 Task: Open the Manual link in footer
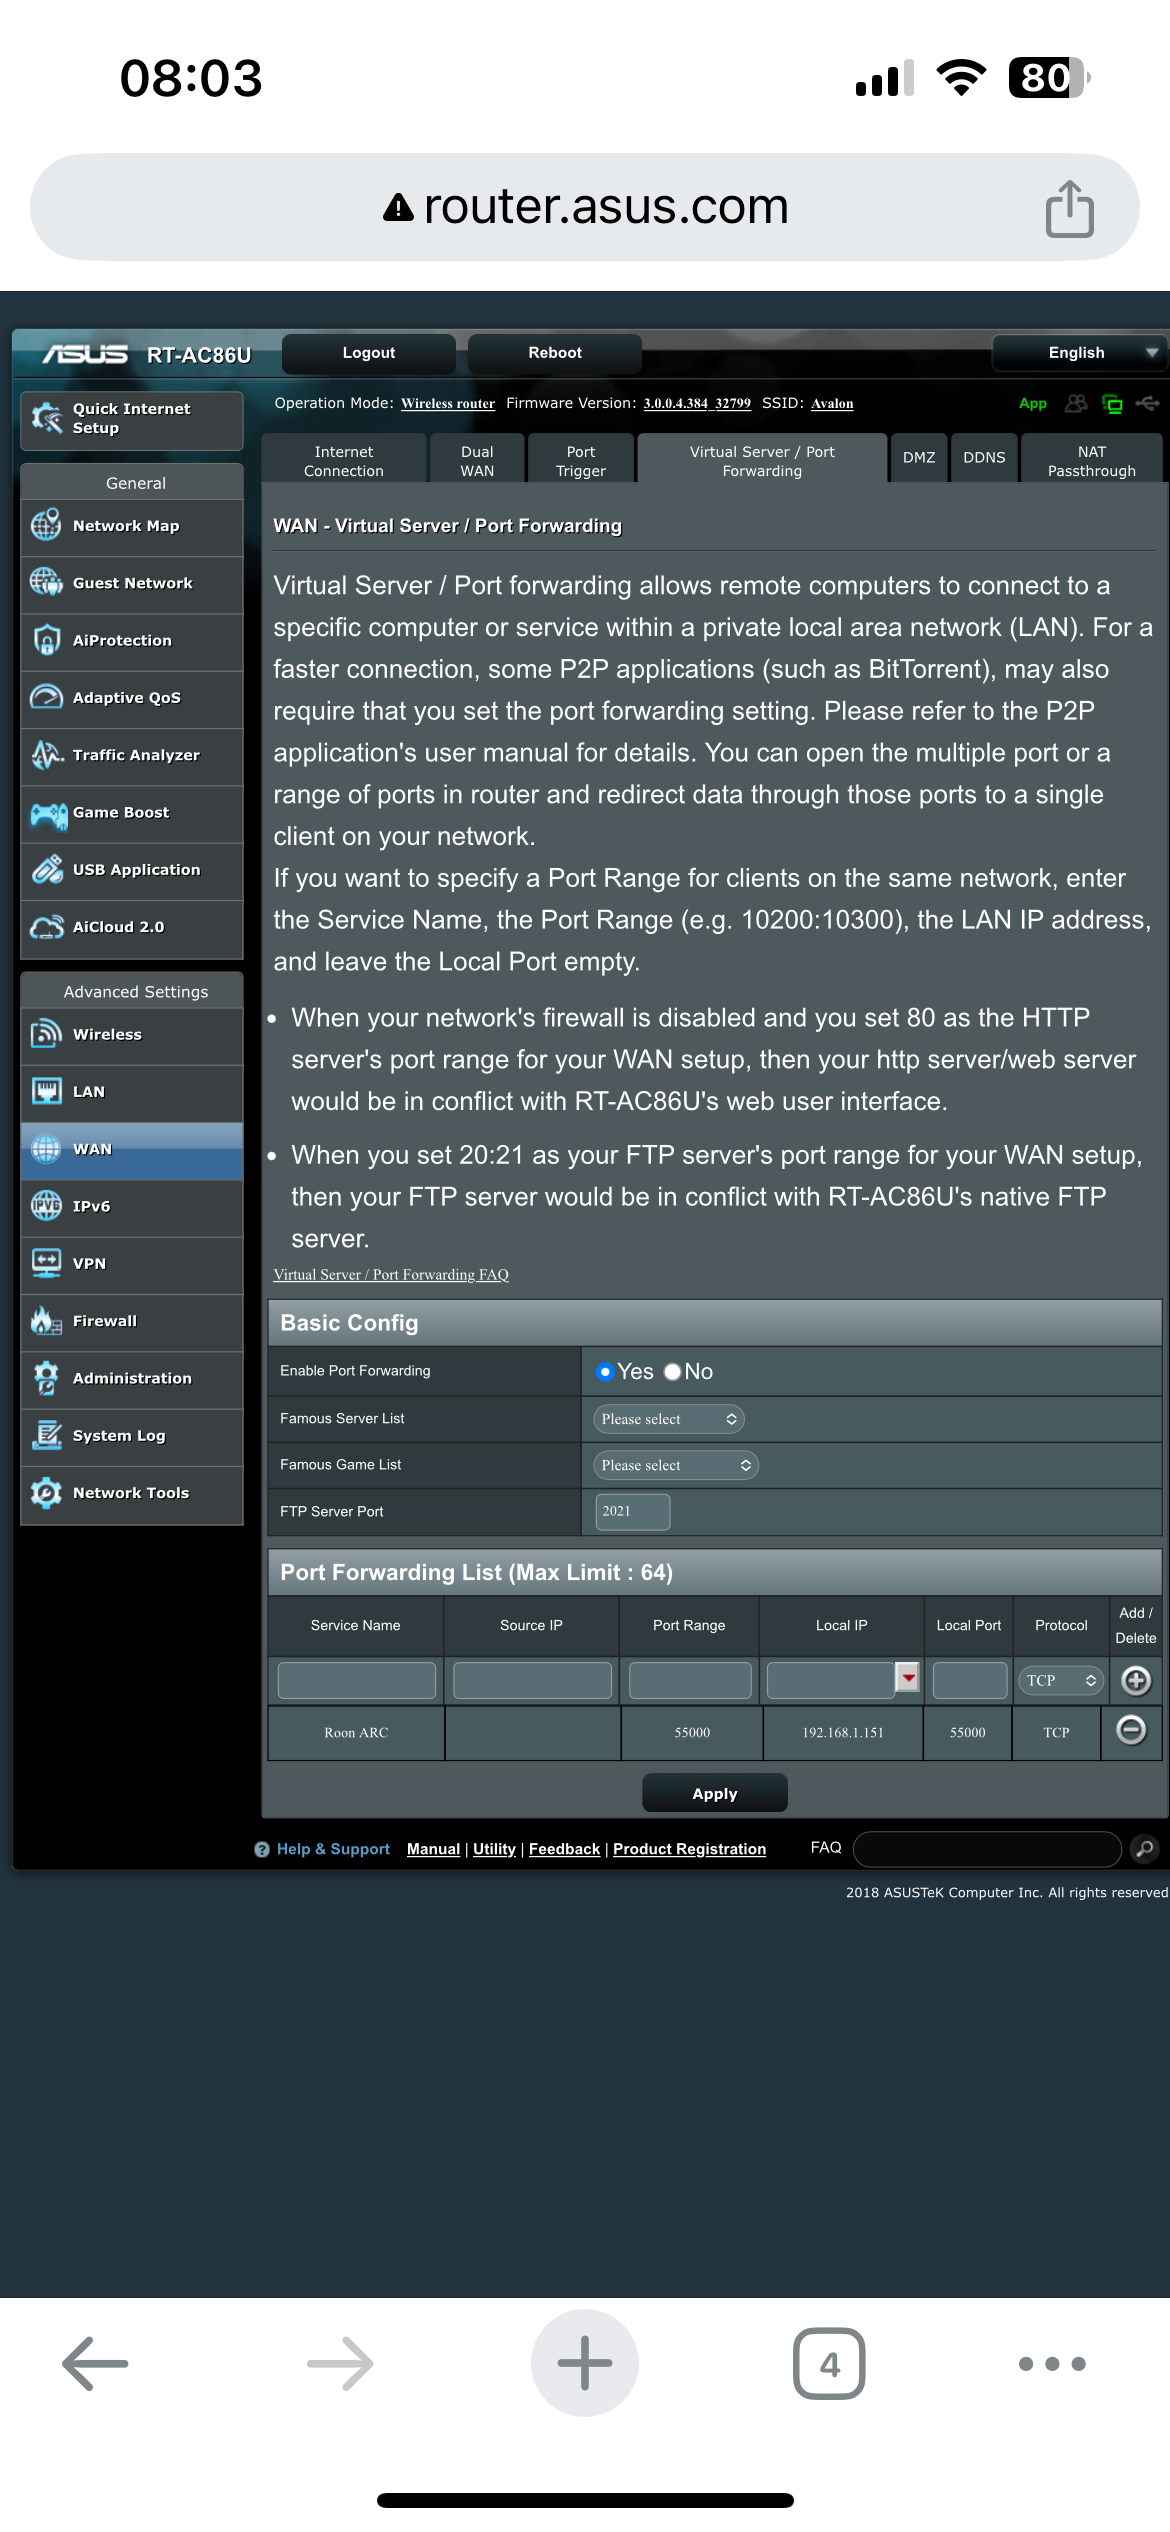(433, 1849)
